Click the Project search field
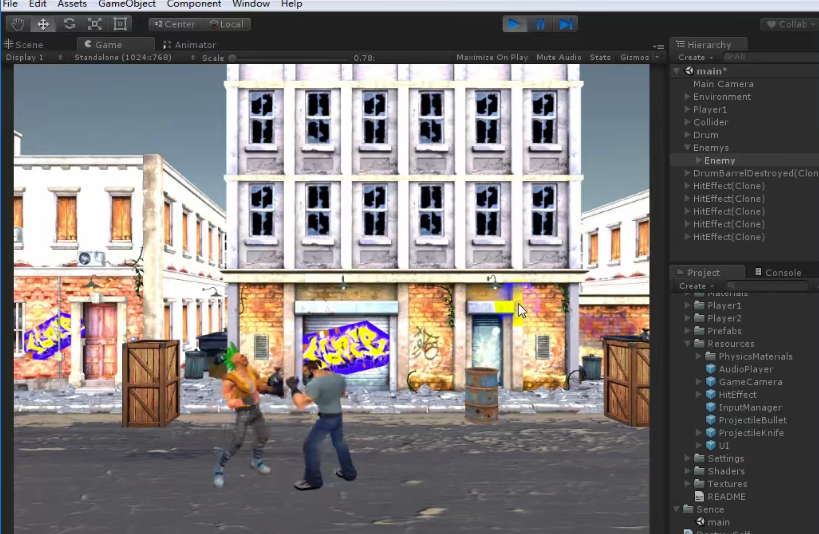819x534 pixels. point(766,286)
